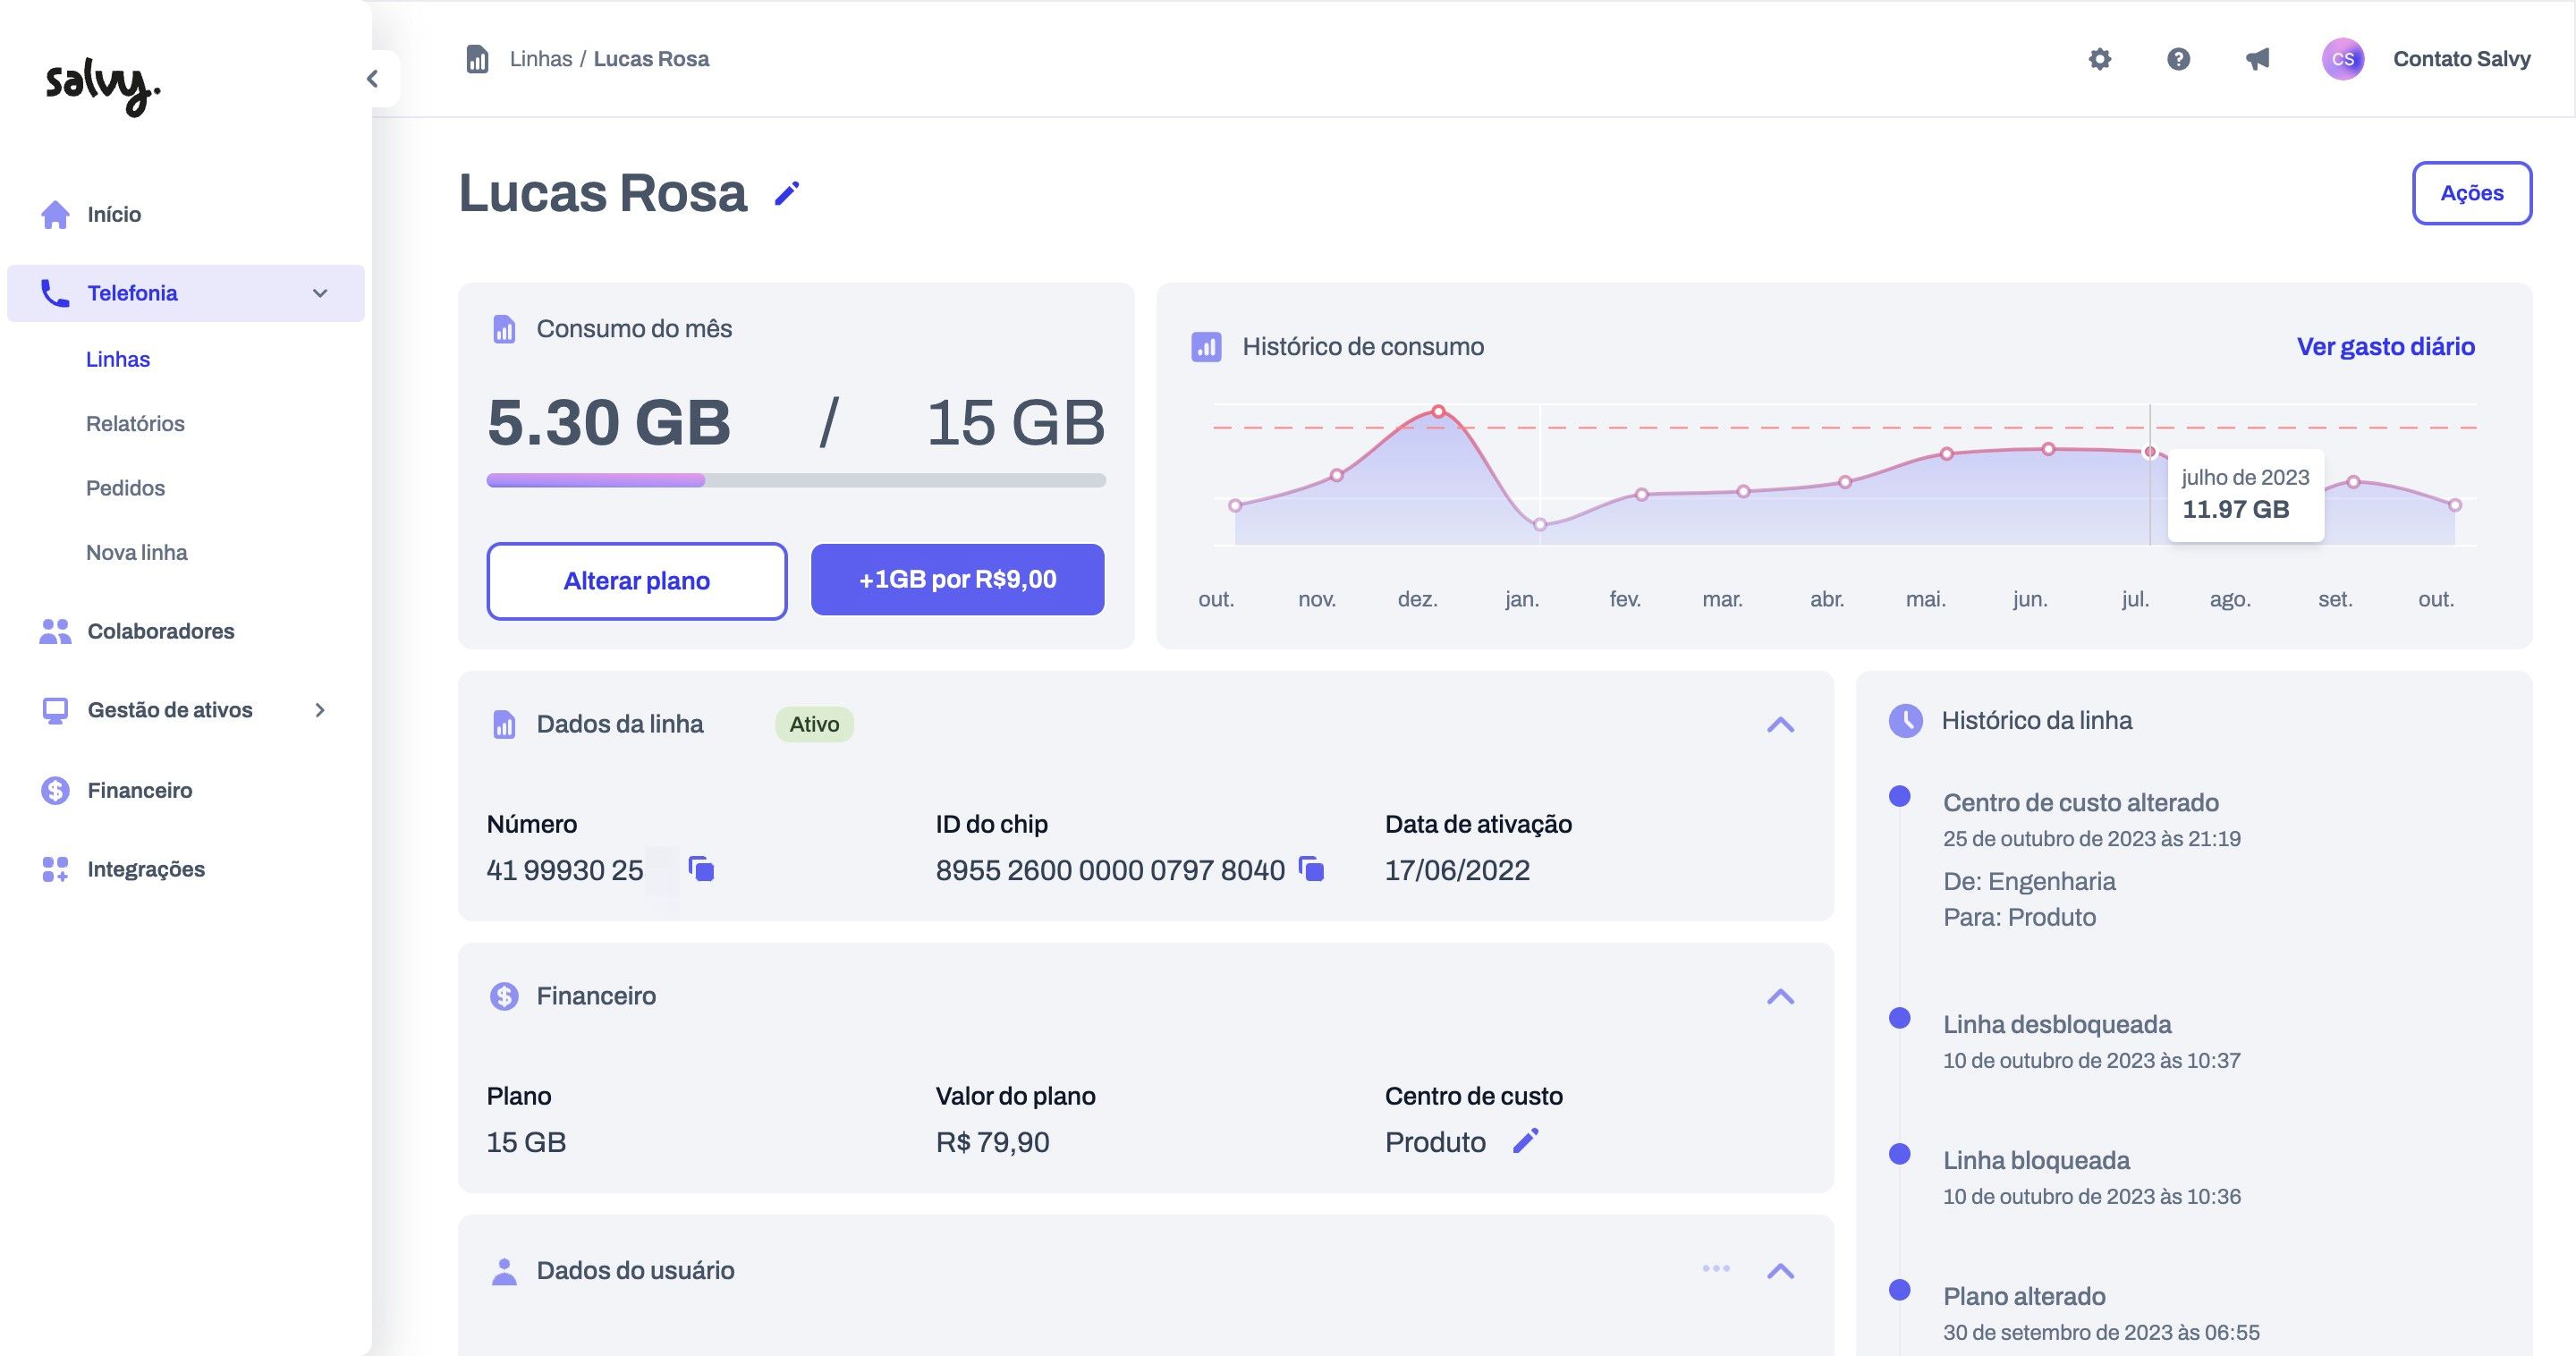Click the Financeiro card dollar icon
The image size is (2576, 1356).
point(504,996)
